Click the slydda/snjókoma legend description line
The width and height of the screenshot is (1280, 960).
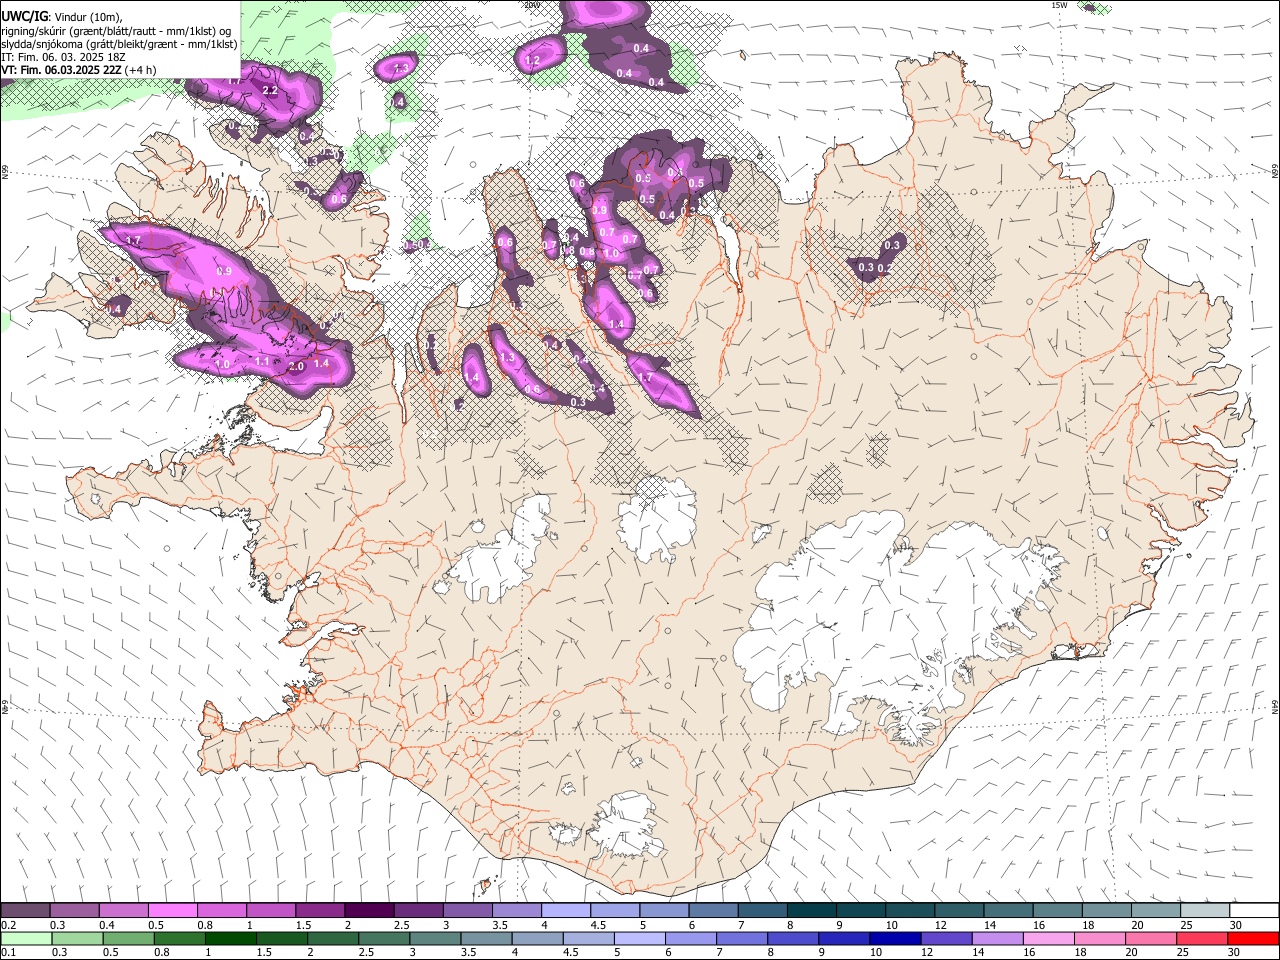(x=119, y=44)
